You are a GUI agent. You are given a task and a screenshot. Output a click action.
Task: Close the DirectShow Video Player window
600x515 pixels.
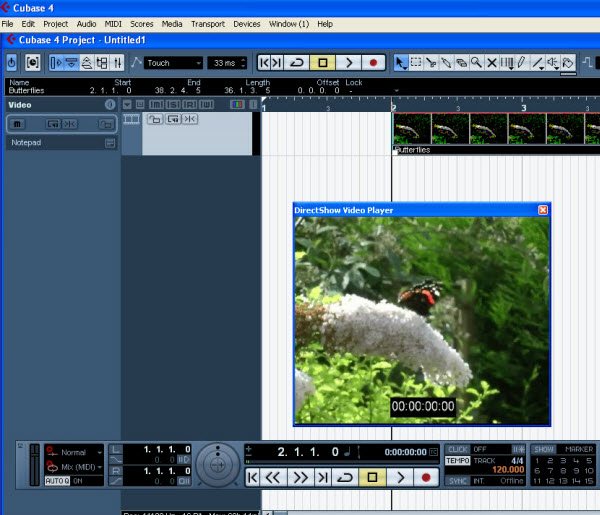coord(543,210)
